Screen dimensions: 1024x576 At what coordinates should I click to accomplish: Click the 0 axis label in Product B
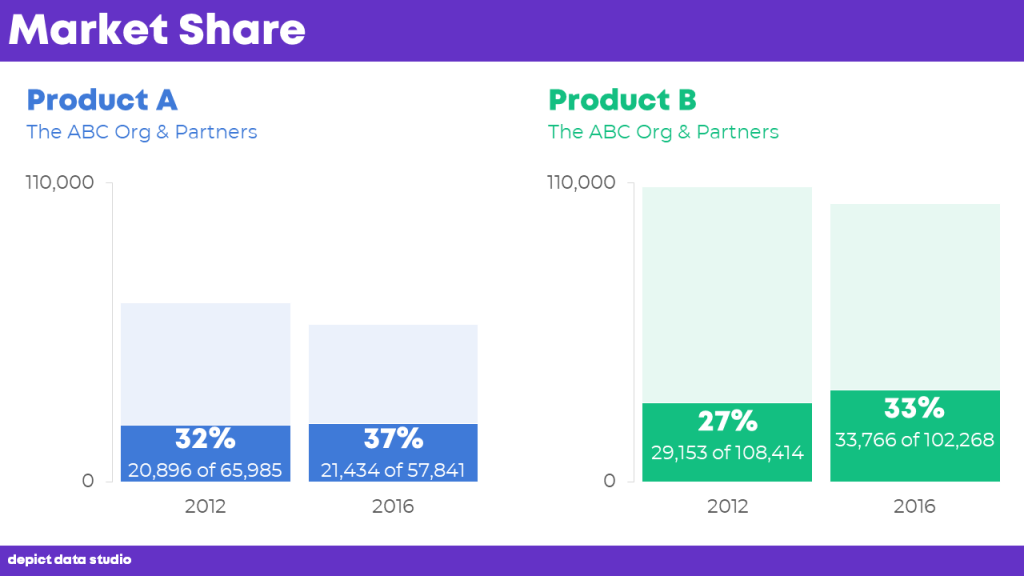609,481
